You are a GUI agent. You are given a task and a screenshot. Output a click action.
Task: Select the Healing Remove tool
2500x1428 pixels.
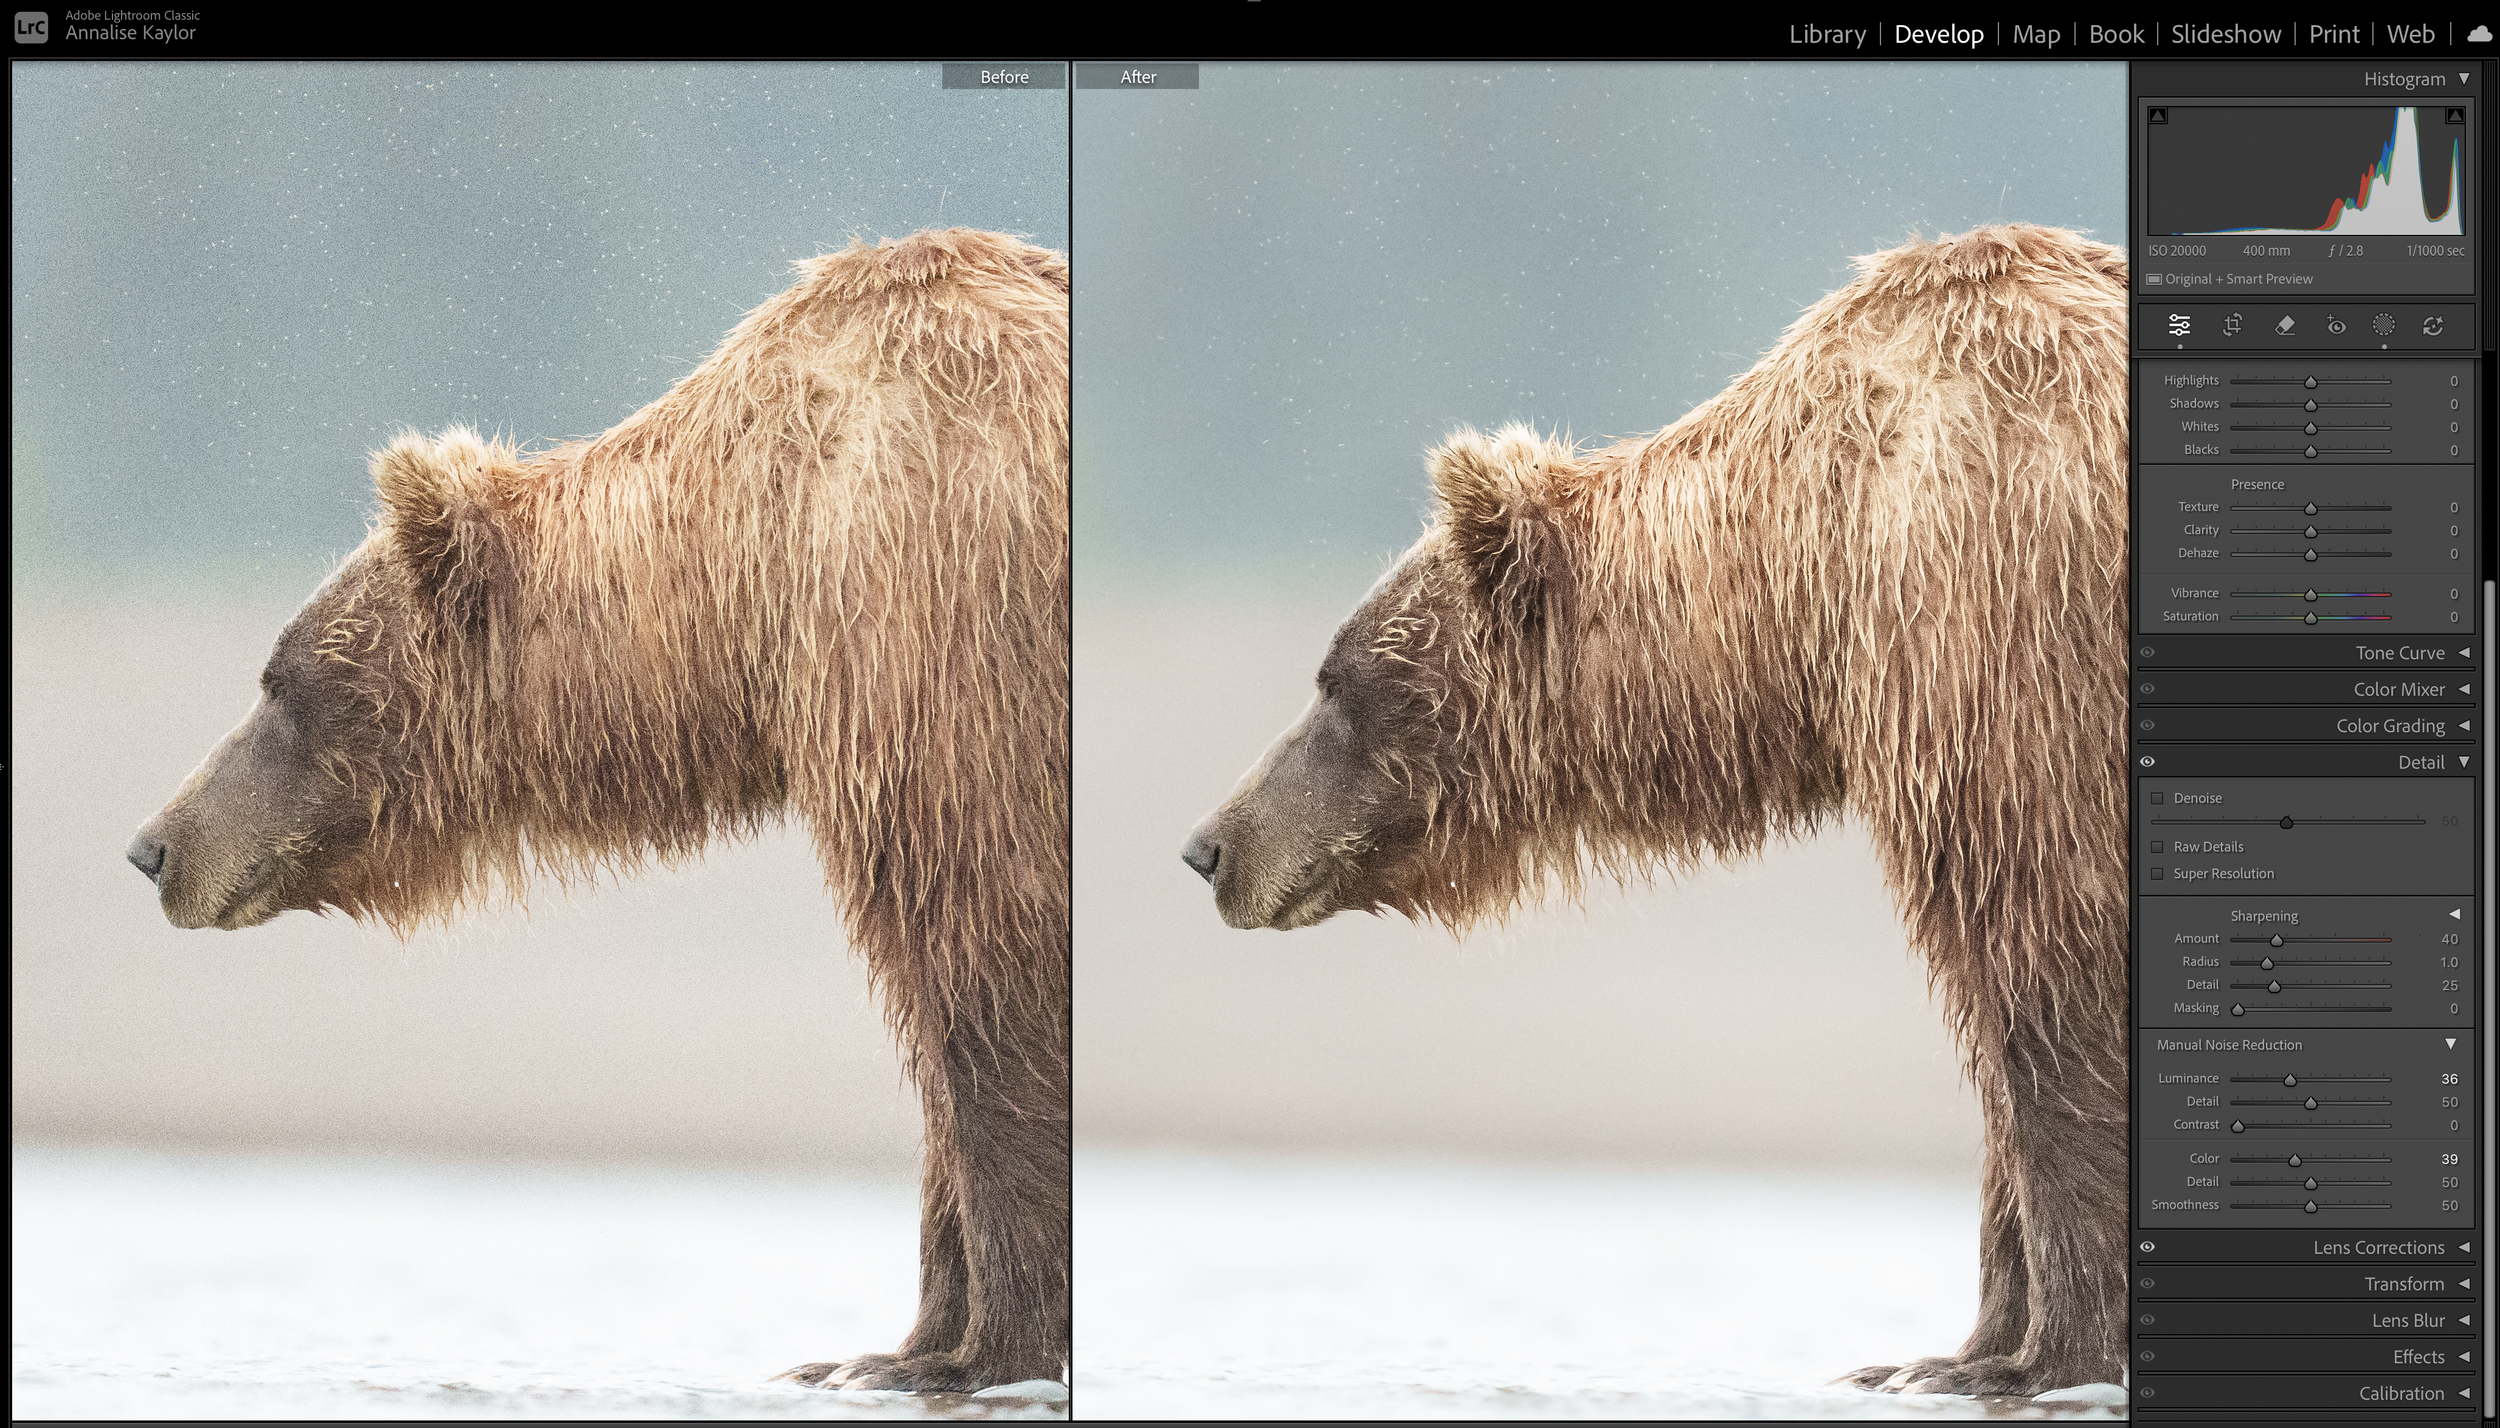(x=2286, y=327)
